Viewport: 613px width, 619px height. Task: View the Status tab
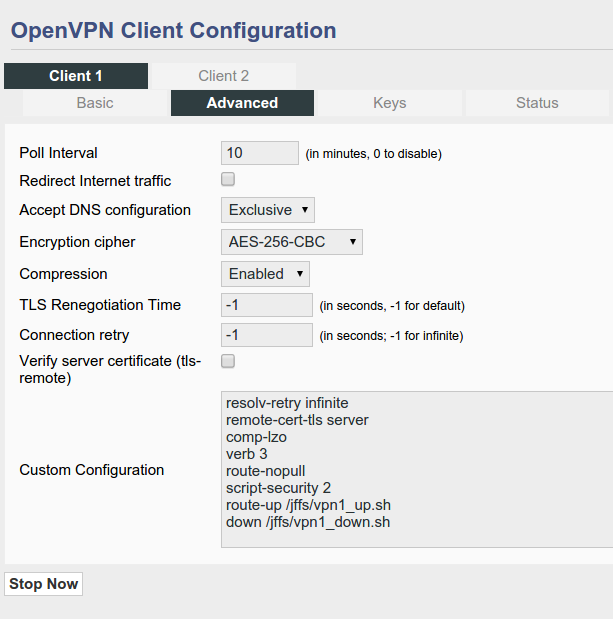point(537,103)
